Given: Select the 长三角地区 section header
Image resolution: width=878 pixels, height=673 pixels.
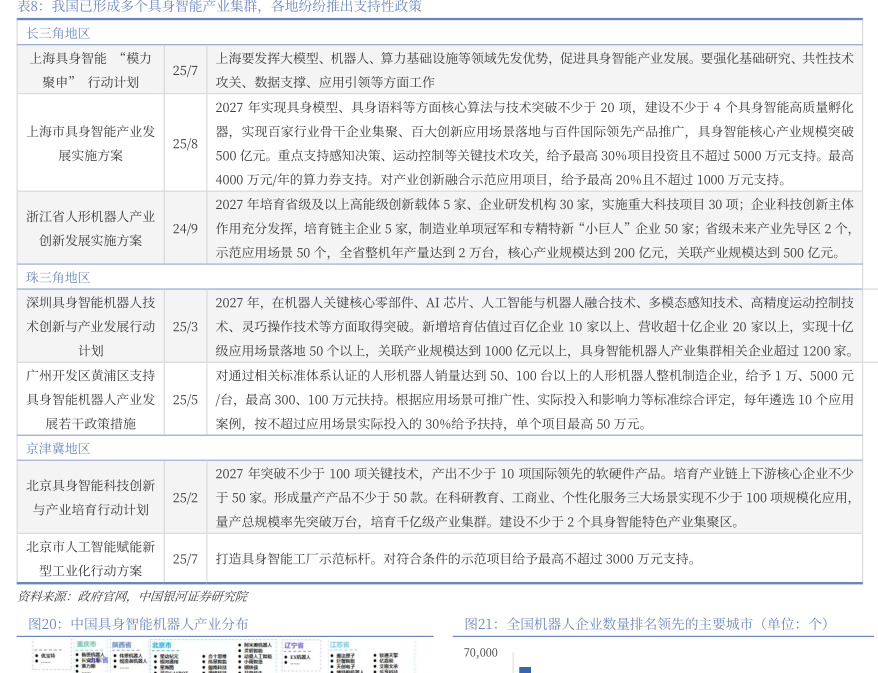Looking at the screenshot, I should (x=58, y=33).
